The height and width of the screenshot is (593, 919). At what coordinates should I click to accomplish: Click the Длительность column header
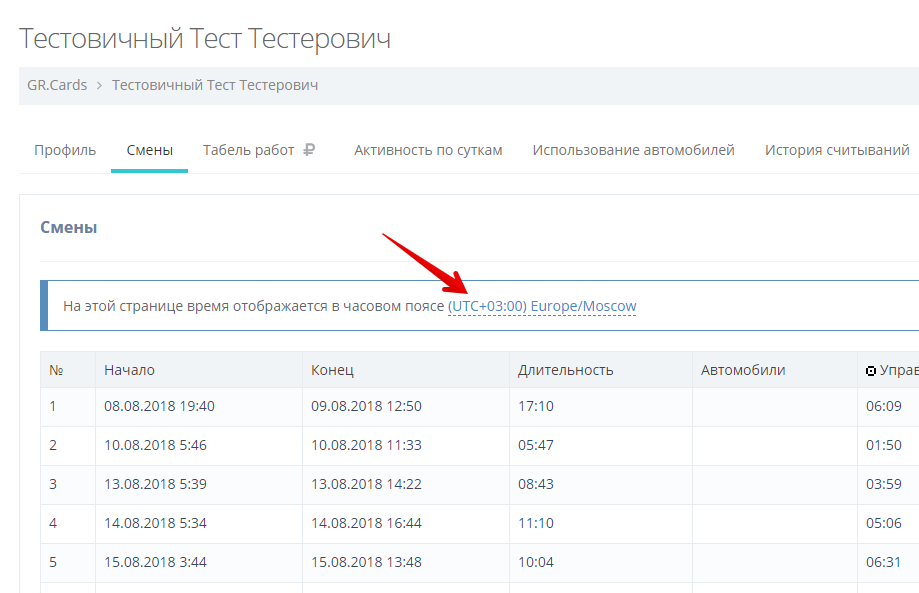click(565, 370)
